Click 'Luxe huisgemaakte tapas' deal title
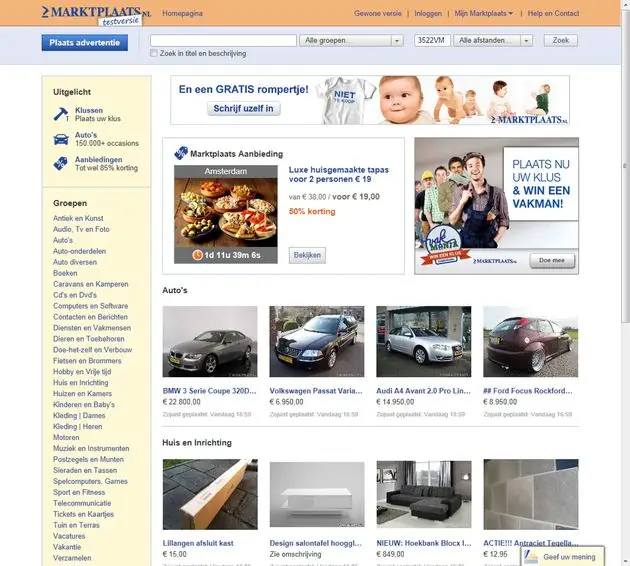 (339, 174)
